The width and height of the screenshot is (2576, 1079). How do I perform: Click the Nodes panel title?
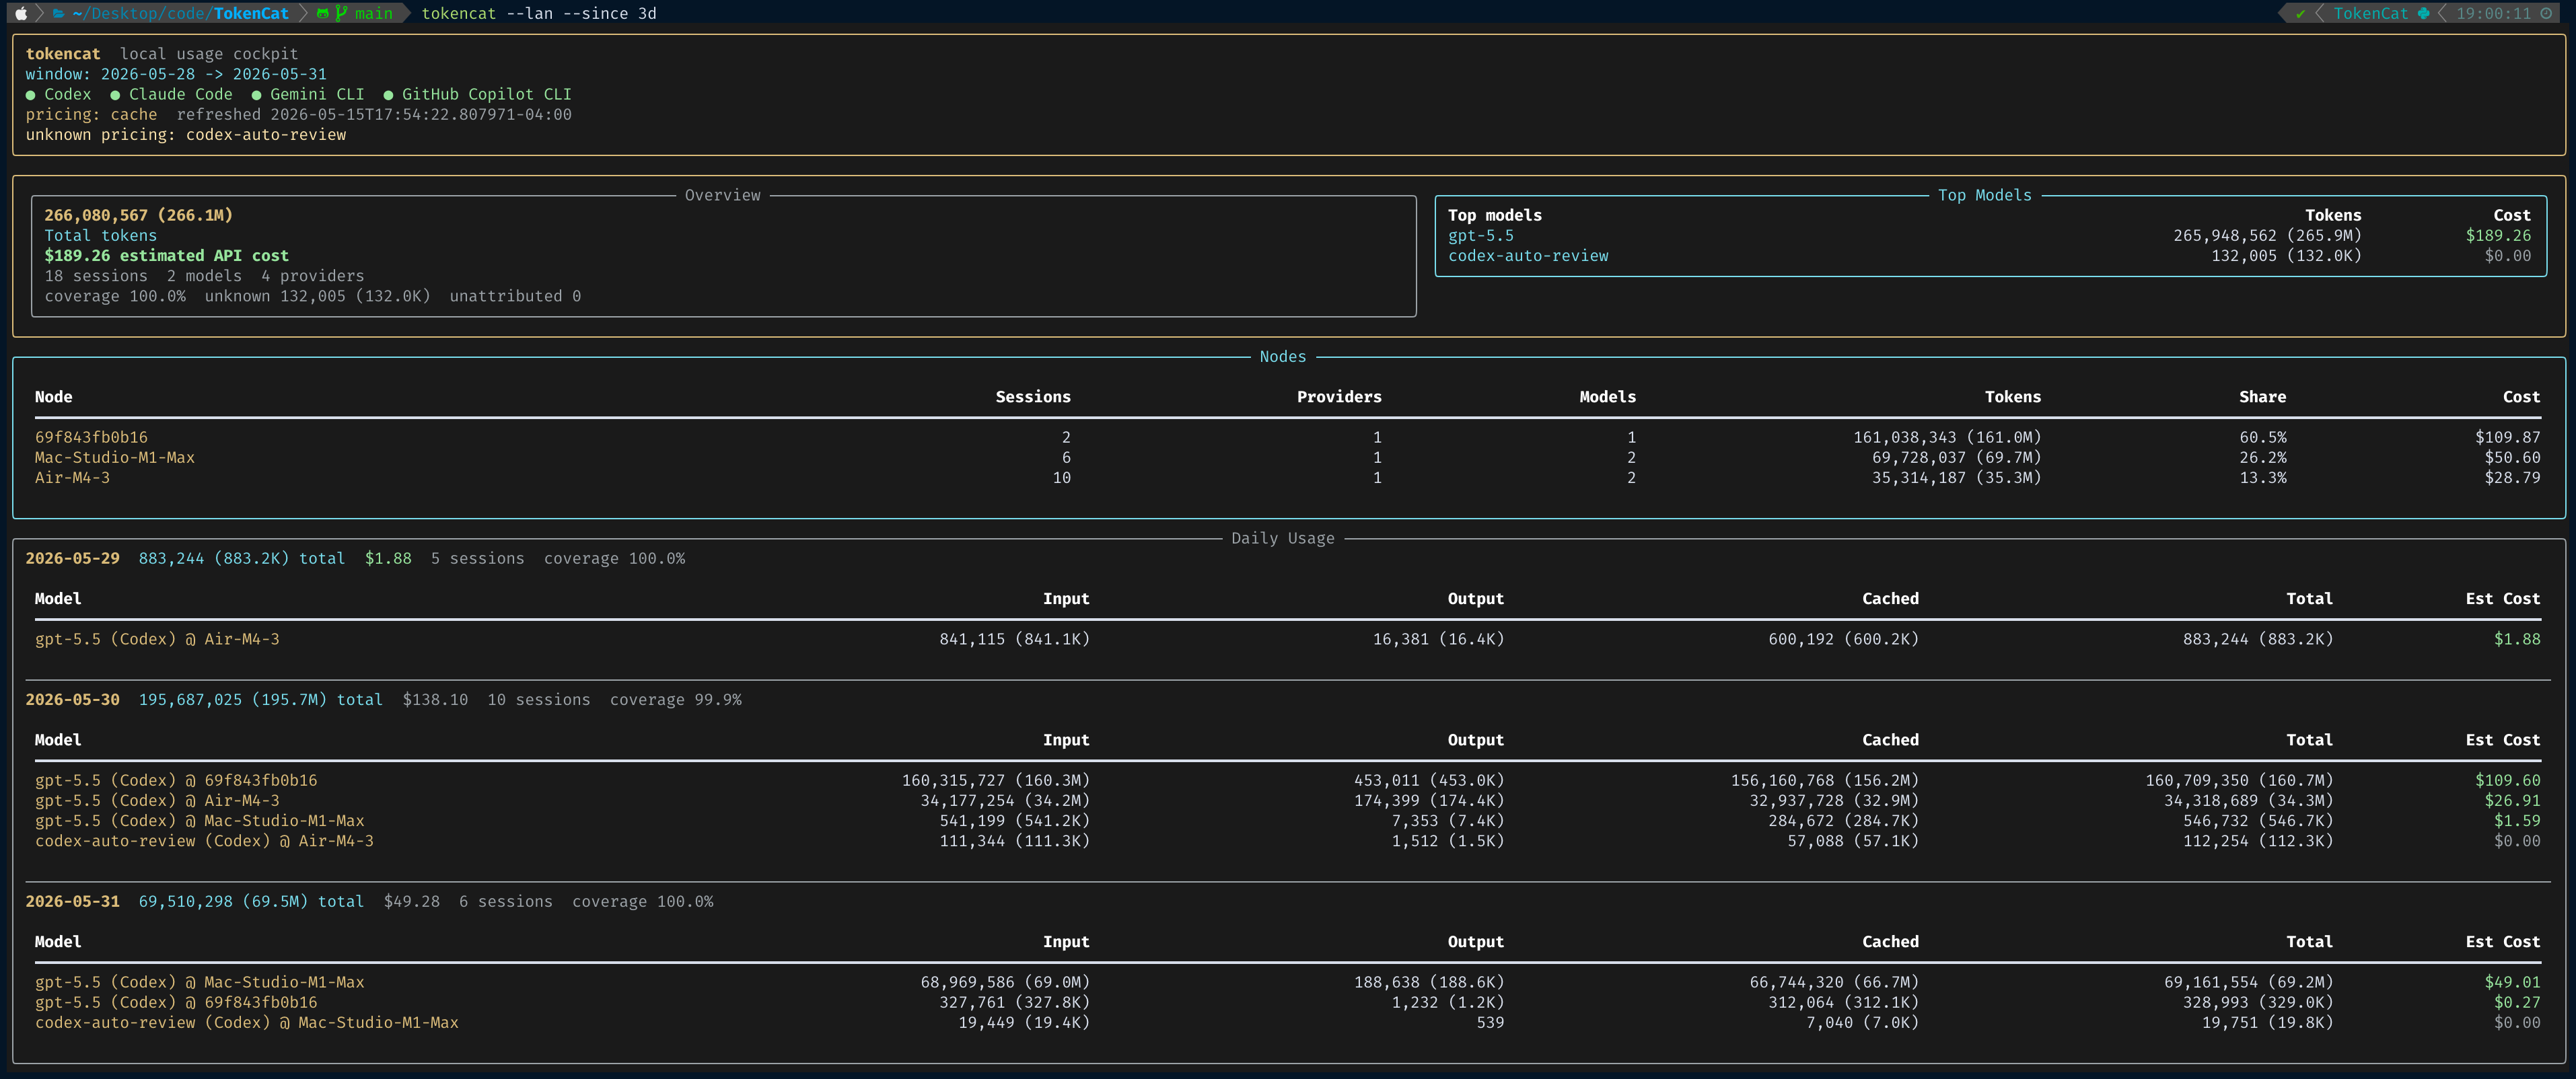pyautogui.click(x=1282, y=357)
